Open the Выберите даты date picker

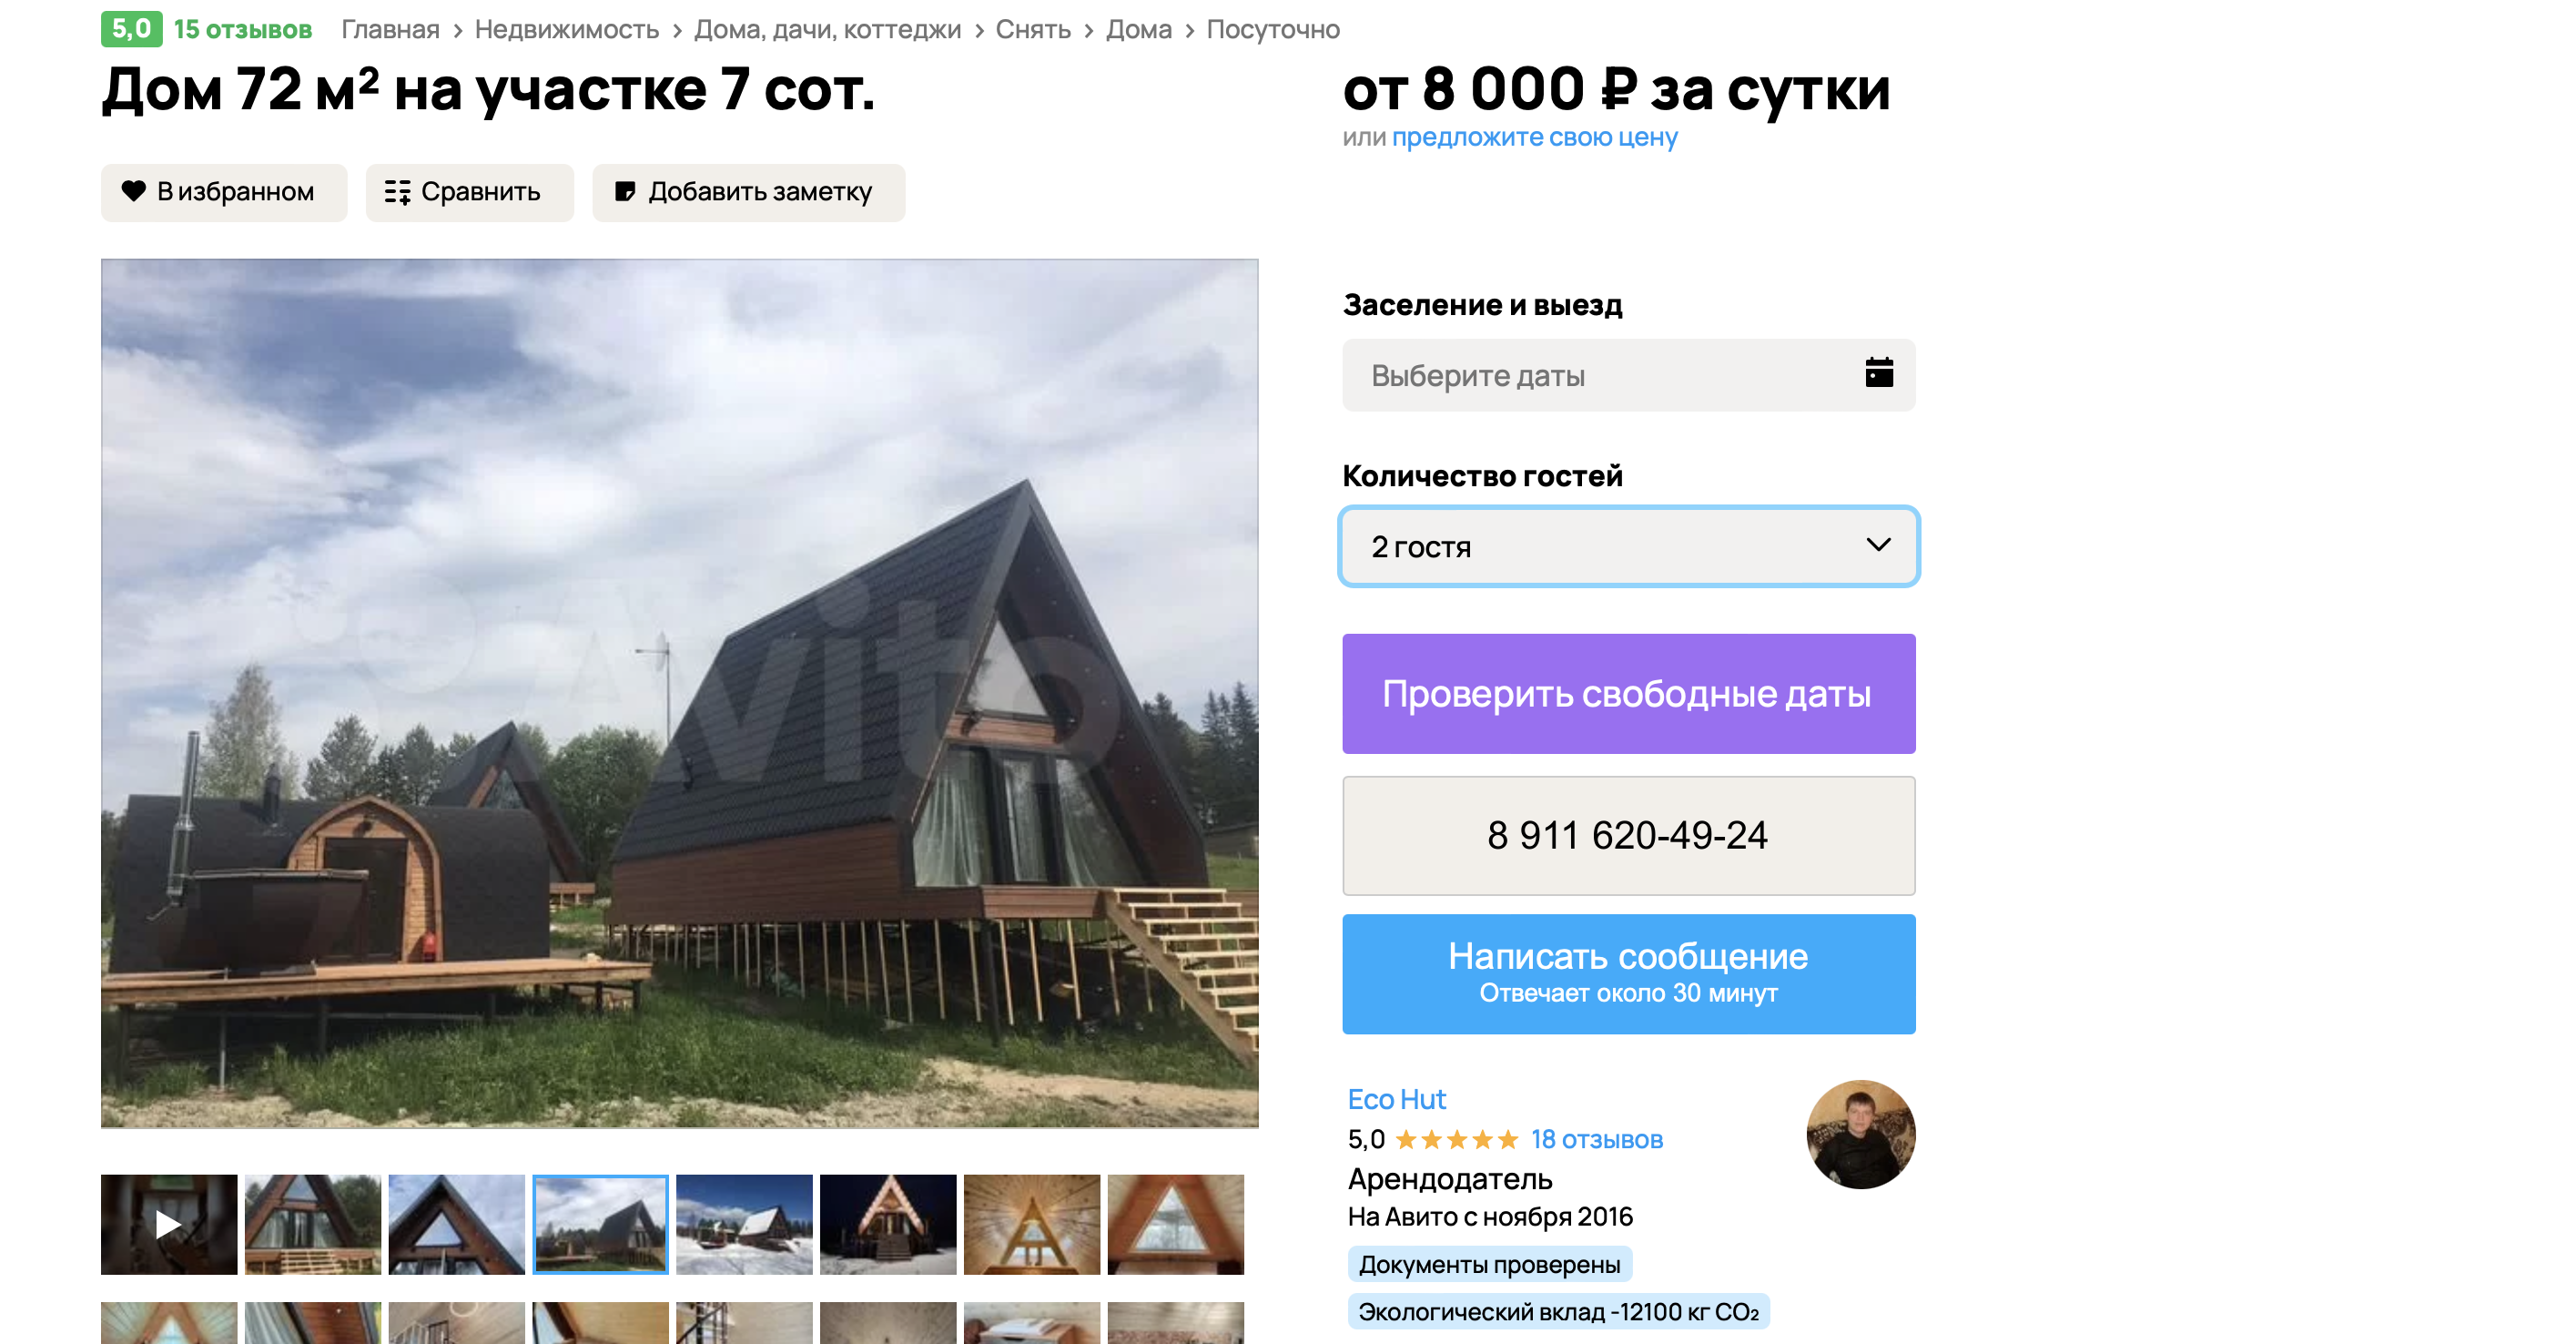pyautogui.click(x=1628, y=375)
